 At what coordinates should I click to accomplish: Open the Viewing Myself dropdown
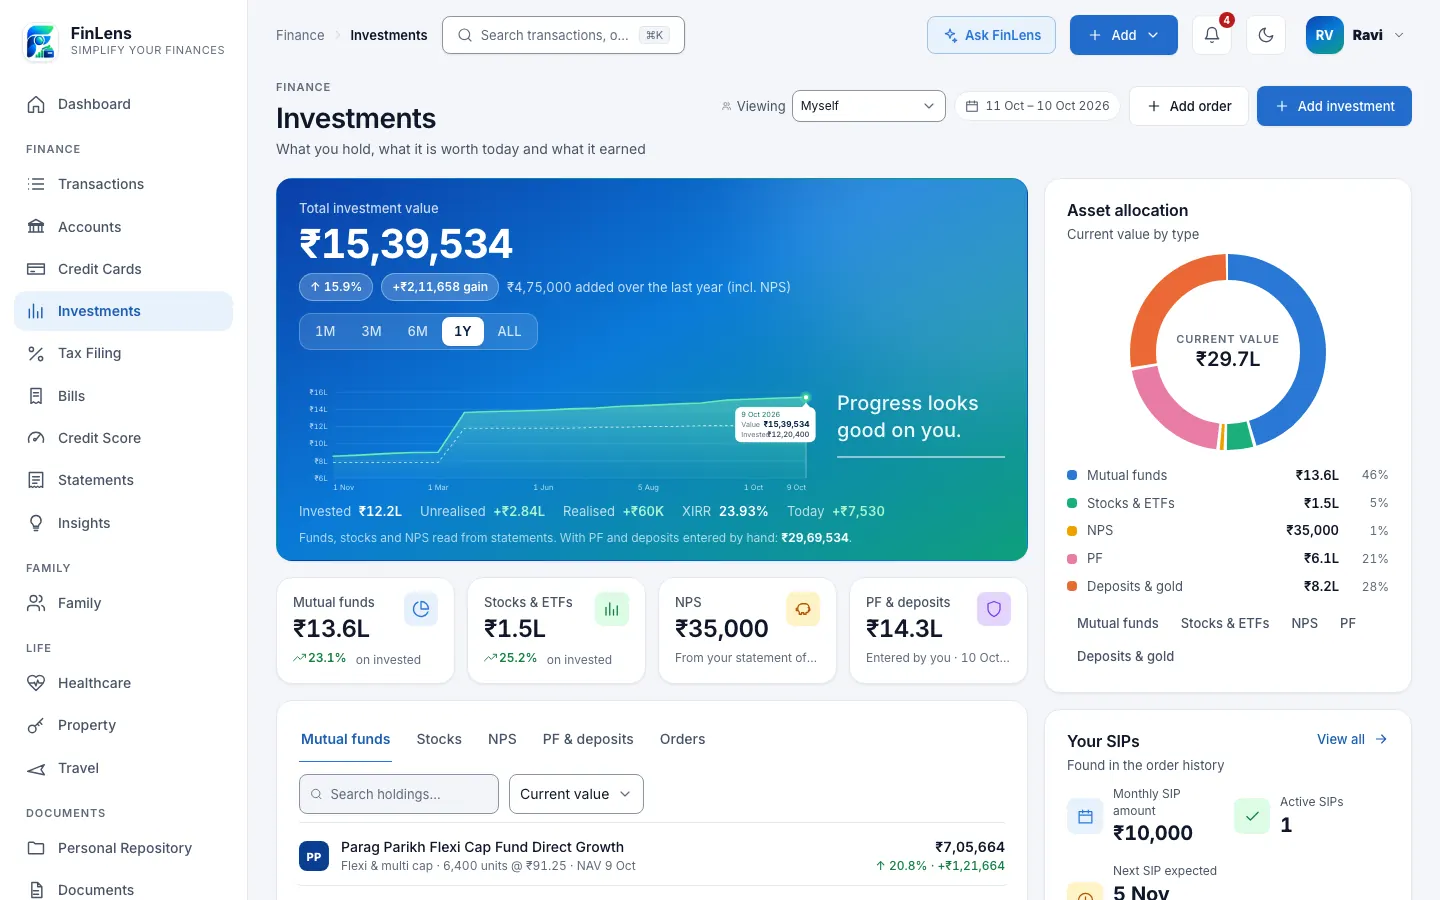868,106
